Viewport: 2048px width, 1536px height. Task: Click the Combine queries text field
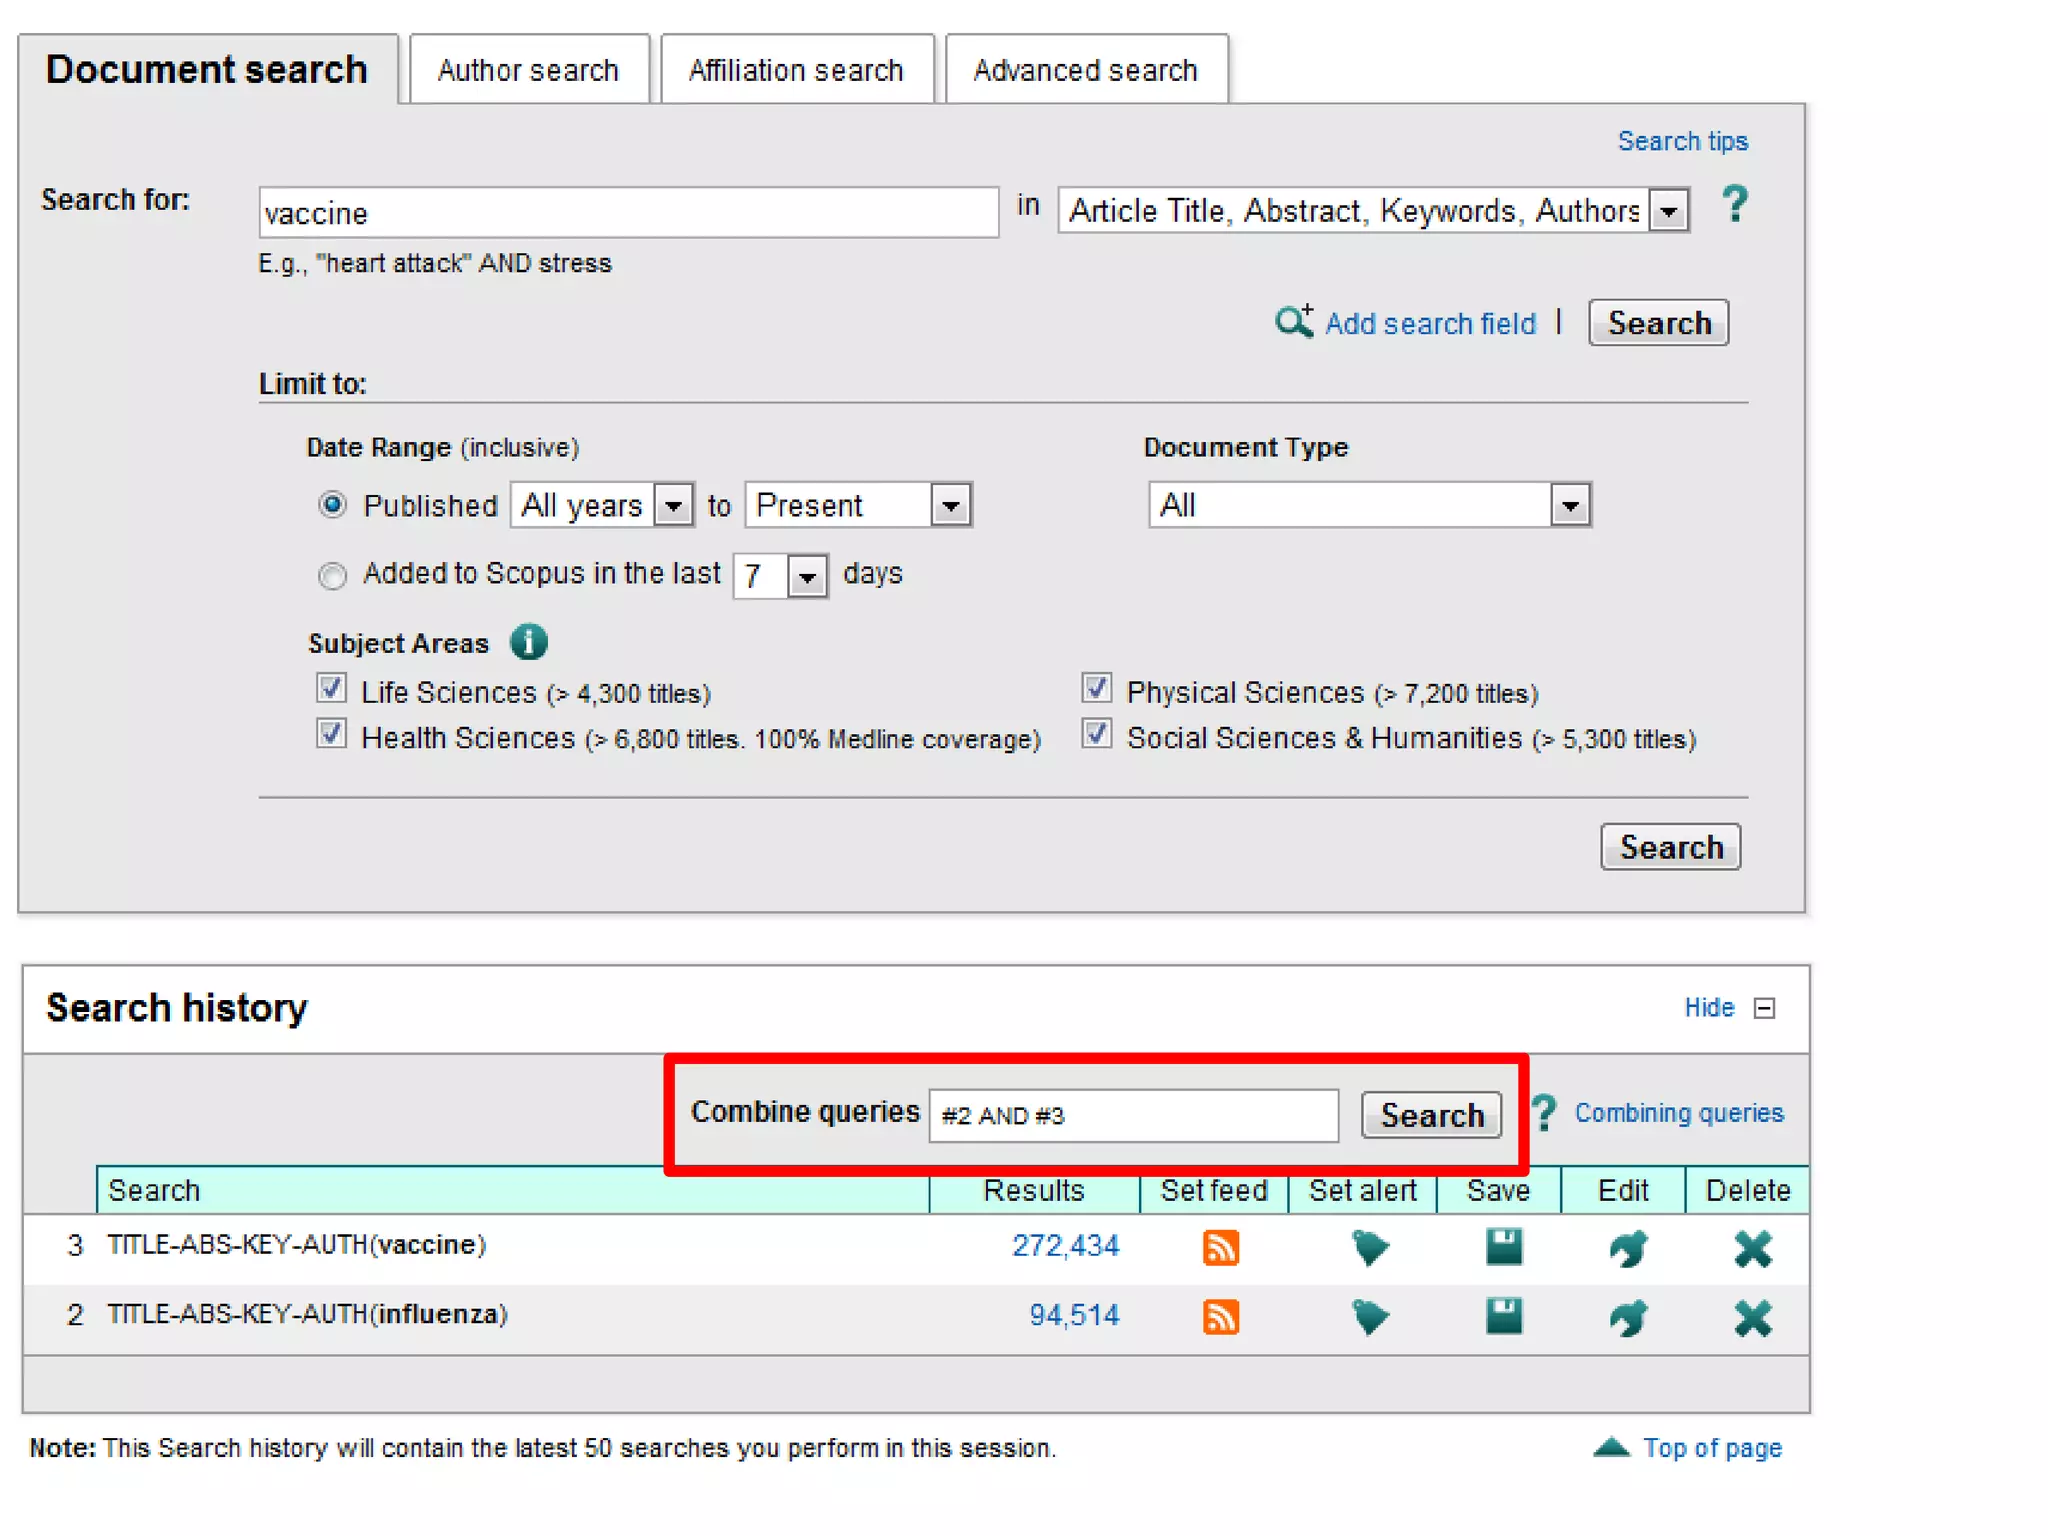click(x=1132, y=1114)
